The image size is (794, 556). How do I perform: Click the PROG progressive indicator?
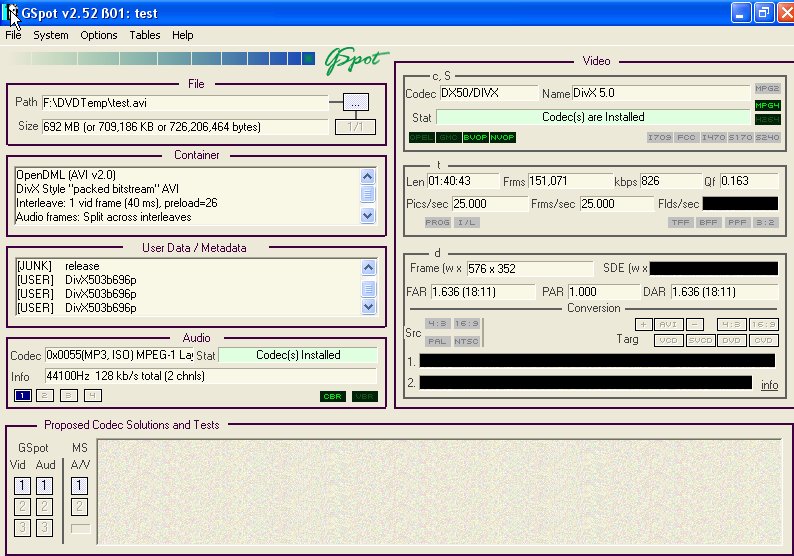click(x=438, y=222)
